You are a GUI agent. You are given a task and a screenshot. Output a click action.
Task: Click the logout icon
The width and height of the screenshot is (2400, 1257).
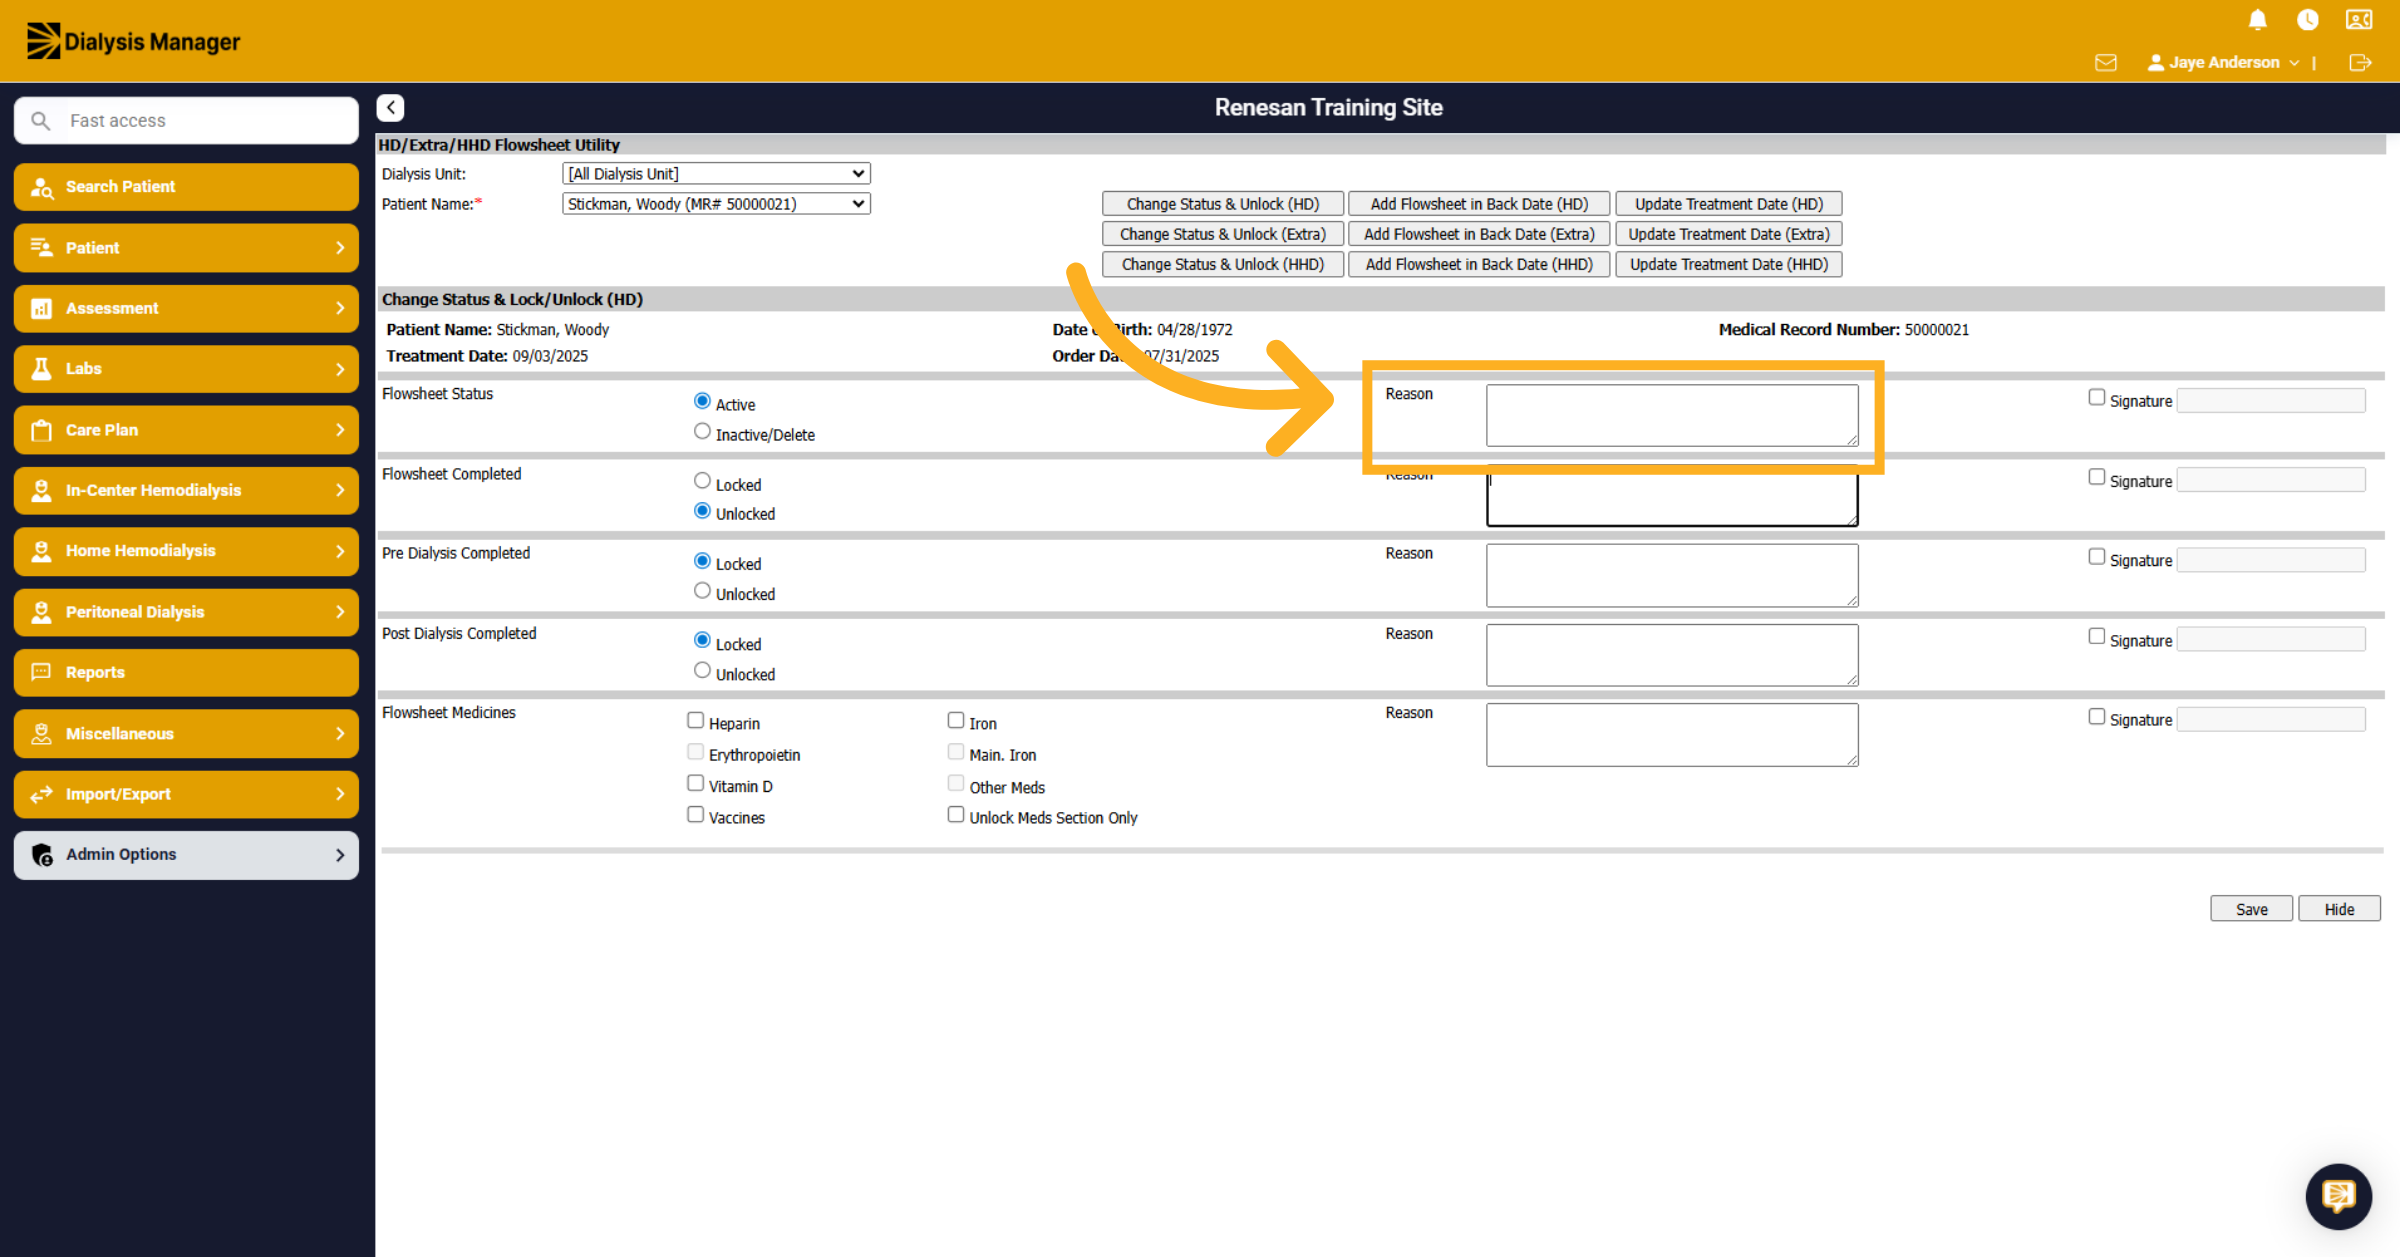pyautogui.click(x=2360, y=63)
